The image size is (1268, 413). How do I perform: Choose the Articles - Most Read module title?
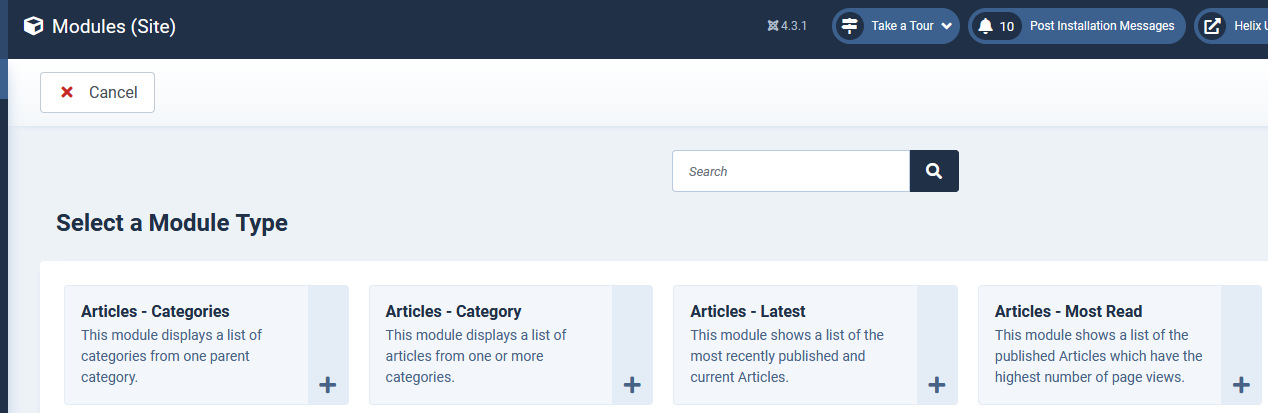(1068, 311)
